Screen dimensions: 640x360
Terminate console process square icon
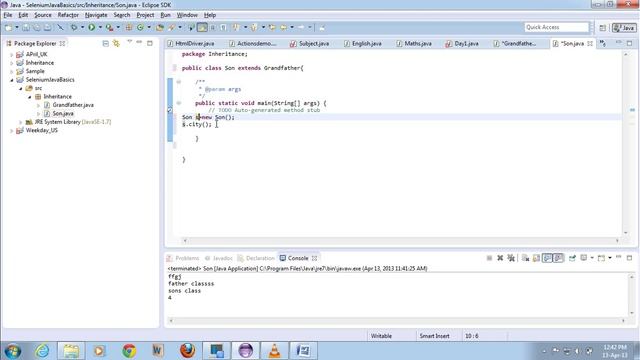point(489,258)
